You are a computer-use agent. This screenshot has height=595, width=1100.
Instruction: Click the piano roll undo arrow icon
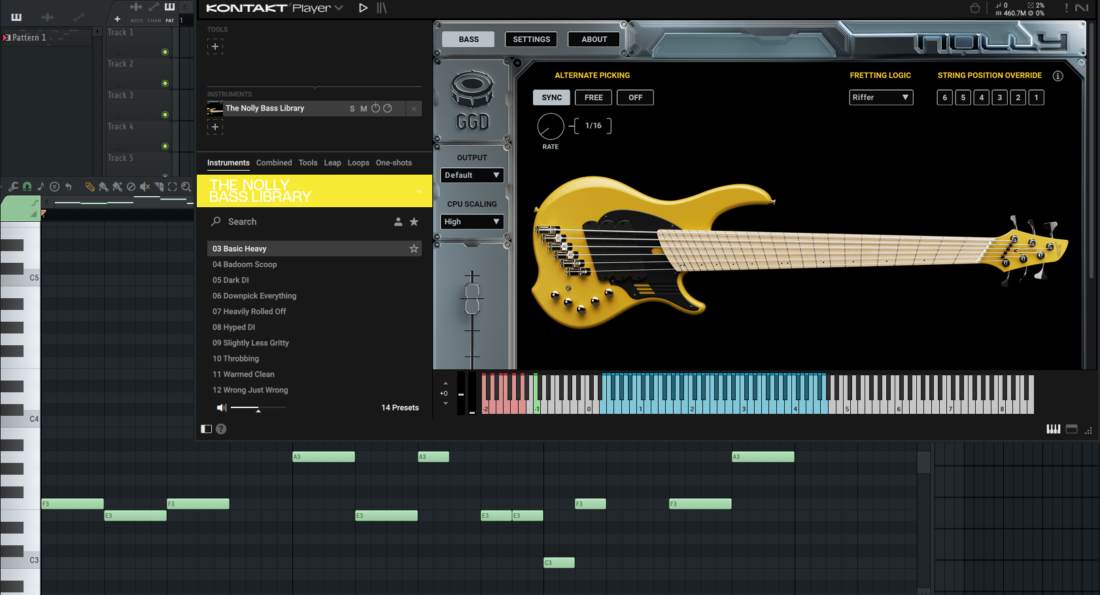(x=68, y=187)
